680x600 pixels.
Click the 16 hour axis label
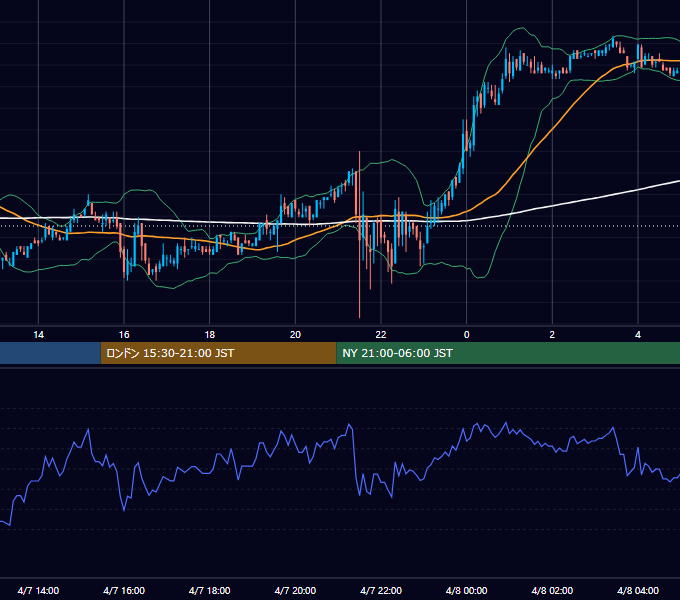click(x=124, y=335)
